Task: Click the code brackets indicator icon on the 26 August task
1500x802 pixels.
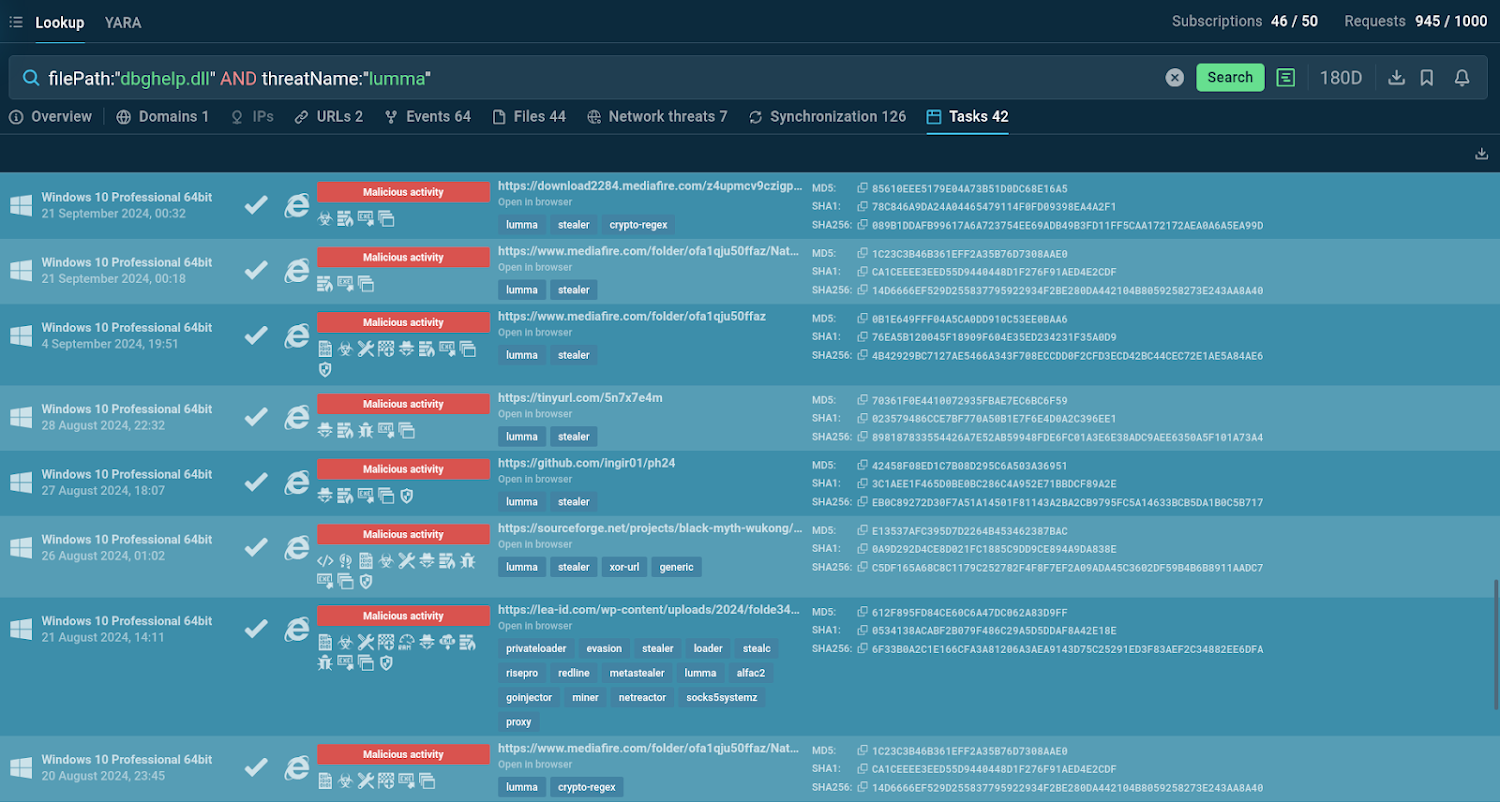Action: 325,561
